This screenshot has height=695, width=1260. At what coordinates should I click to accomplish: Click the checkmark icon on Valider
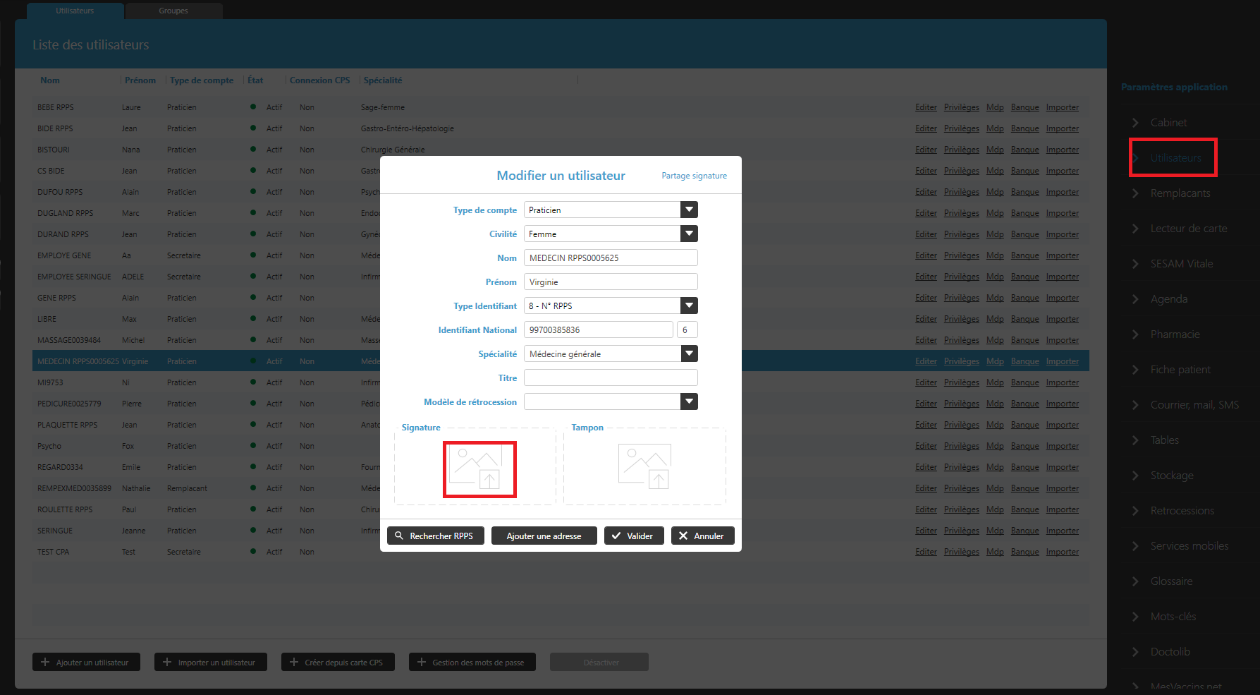[x=616, y=536]
